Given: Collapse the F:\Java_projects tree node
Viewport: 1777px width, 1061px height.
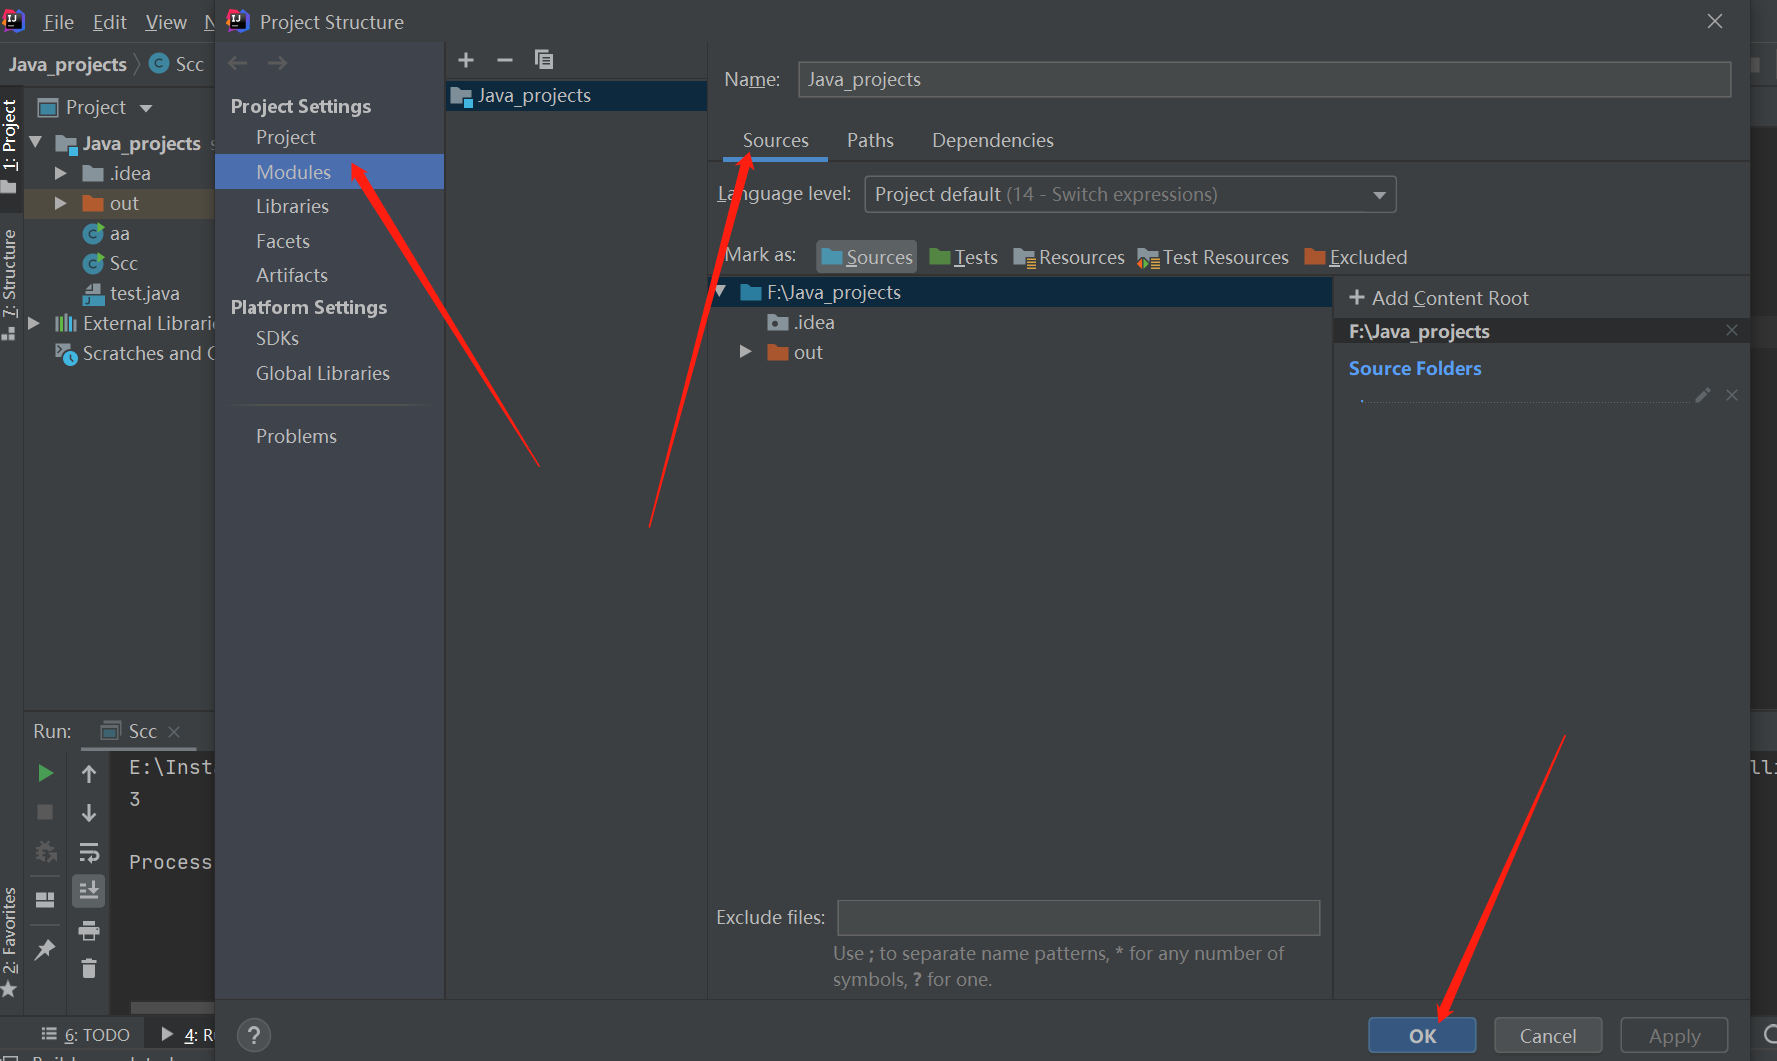Looking at the screenshot, I should click(722, 291).
